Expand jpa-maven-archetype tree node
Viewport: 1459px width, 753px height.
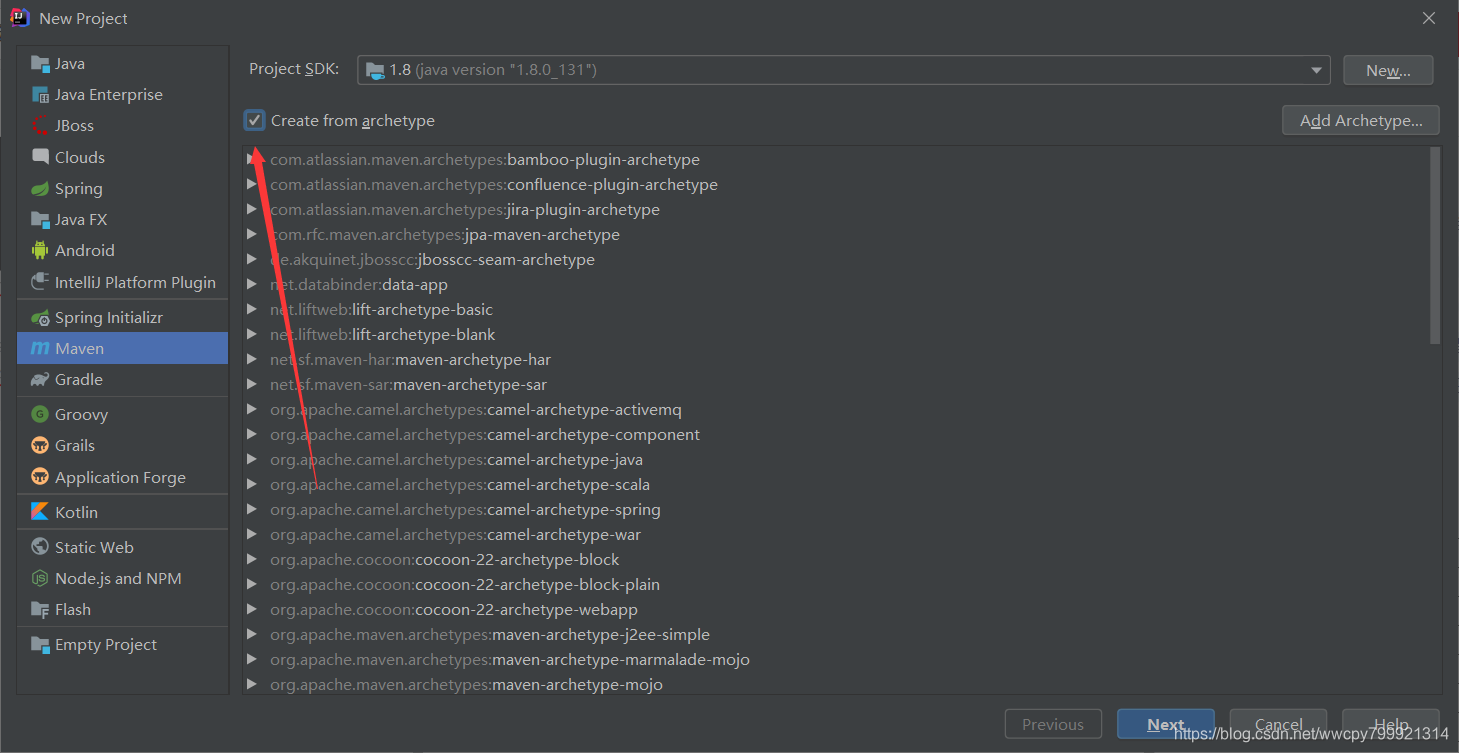pyautogui.click(x=252, y=235)
